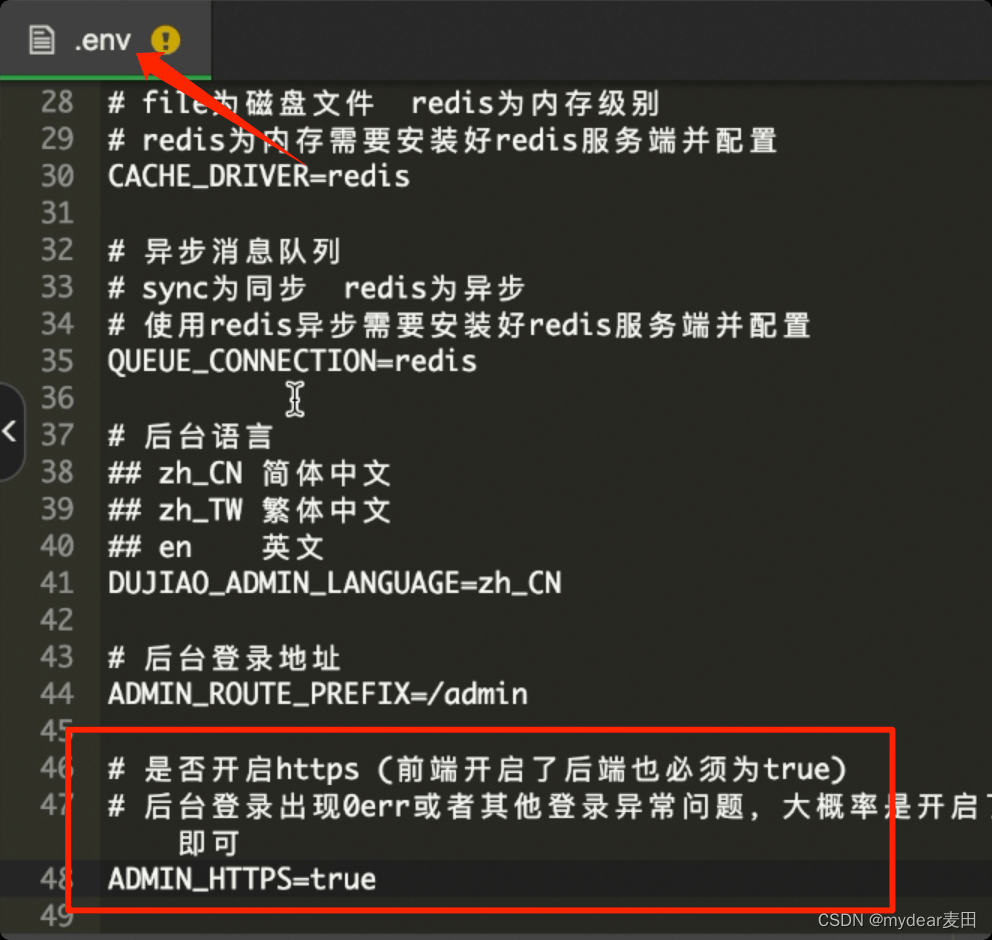Click line number 48 in the gutter
Image resolution: width=992 pixels, height=940 pixels.
tap(58, 879)
